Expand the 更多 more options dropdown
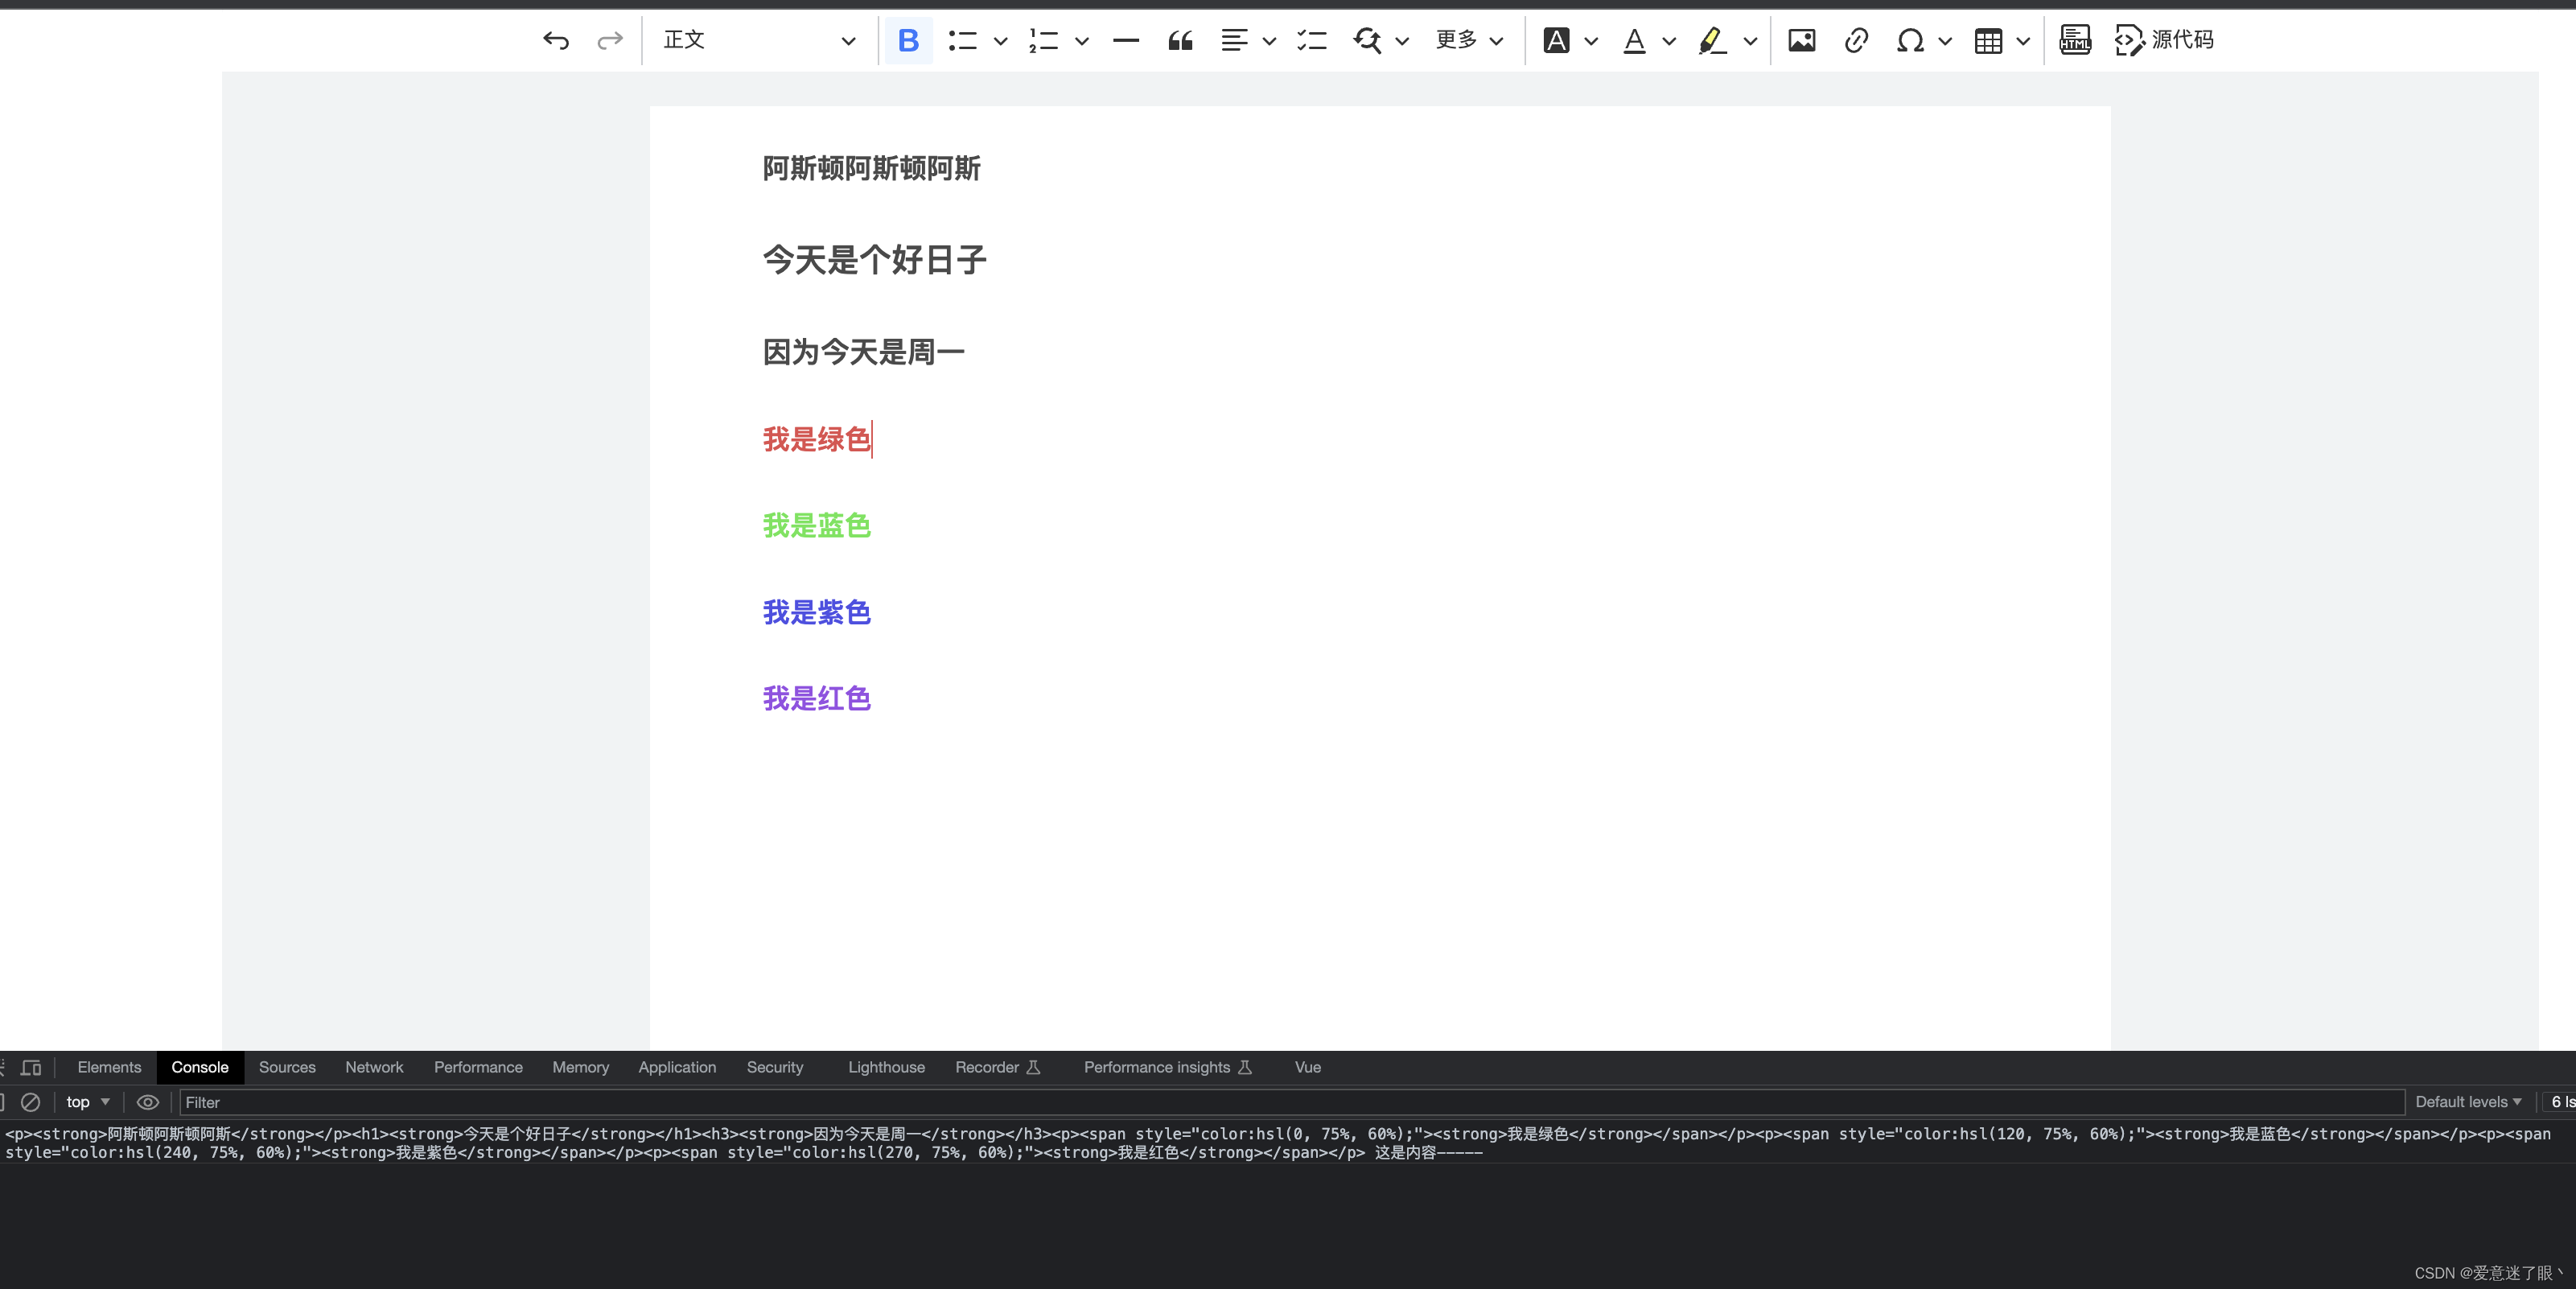2576x1289 pixels. pyautogui.click(x=1469, y=40)
